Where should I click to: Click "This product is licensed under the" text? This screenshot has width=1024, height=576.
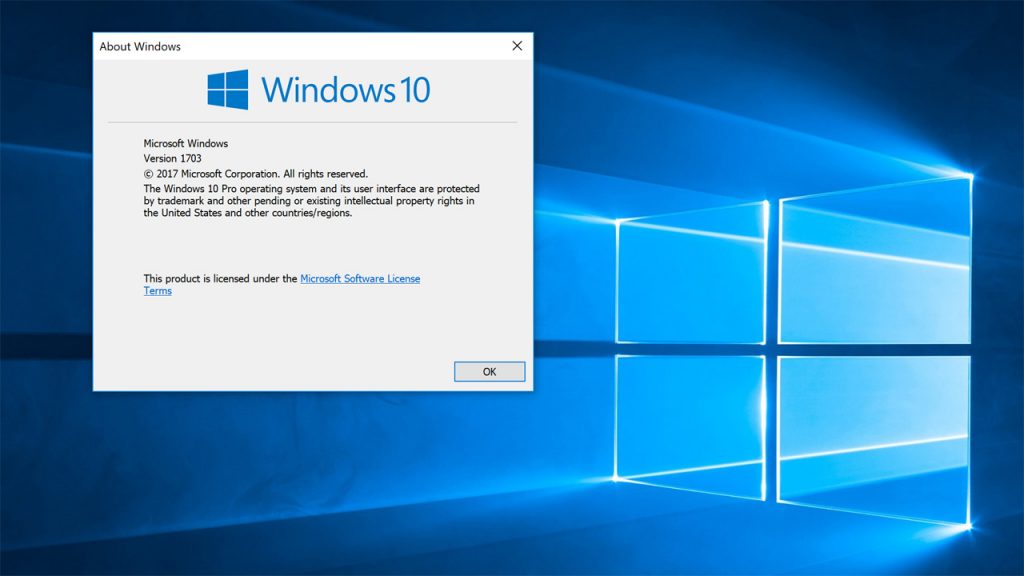point(220,279)
